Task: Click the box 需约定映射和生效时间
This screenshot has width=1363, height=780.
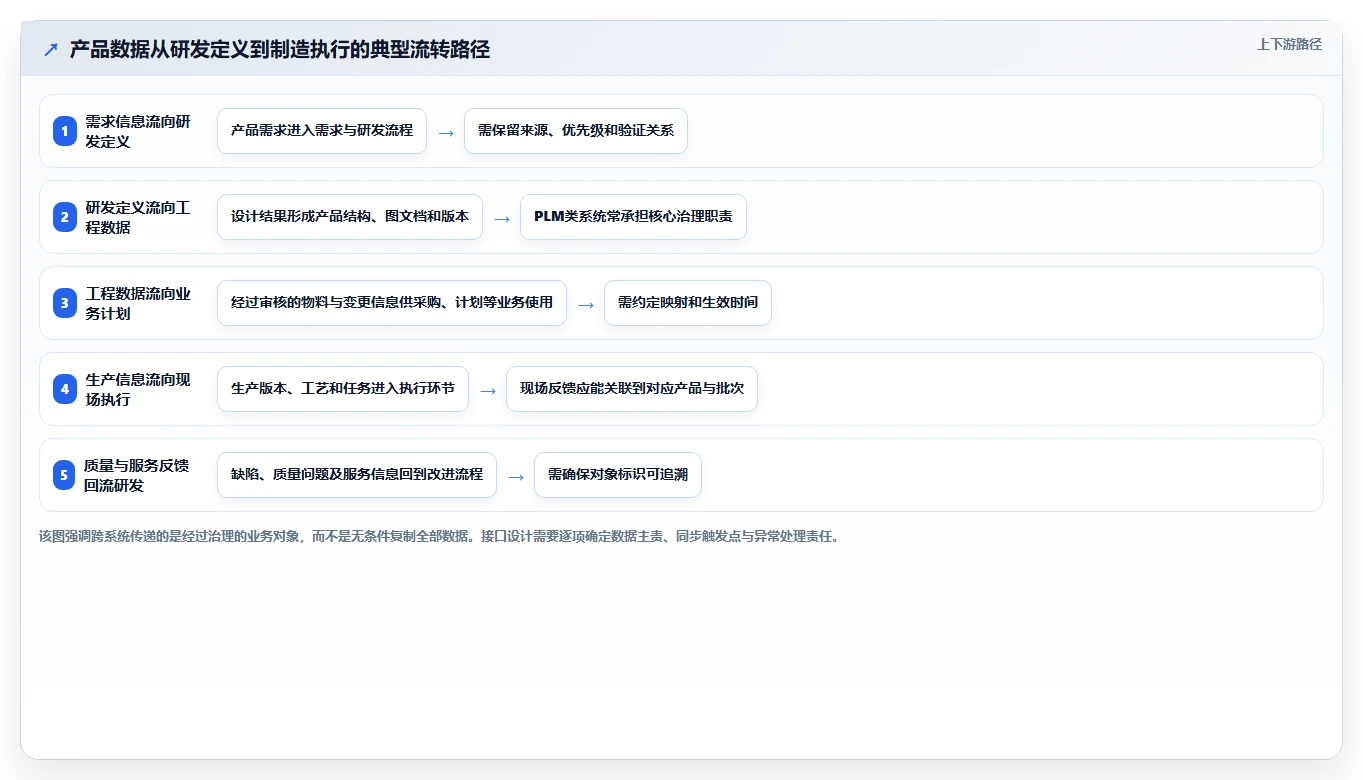Action: pyautogui.click(x=688, y=303)
